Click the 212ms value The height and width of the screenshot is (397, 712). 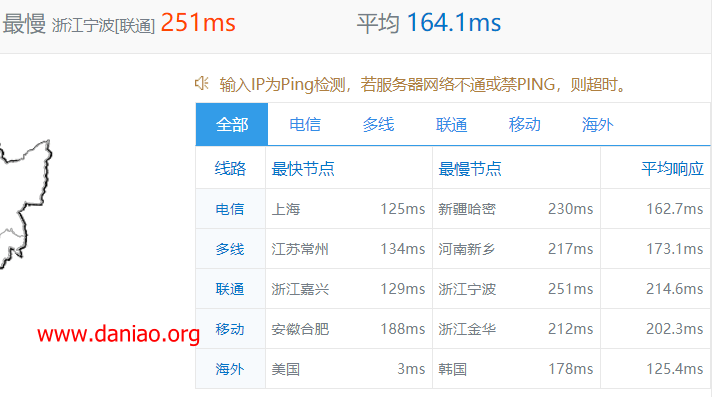(570, 329)
